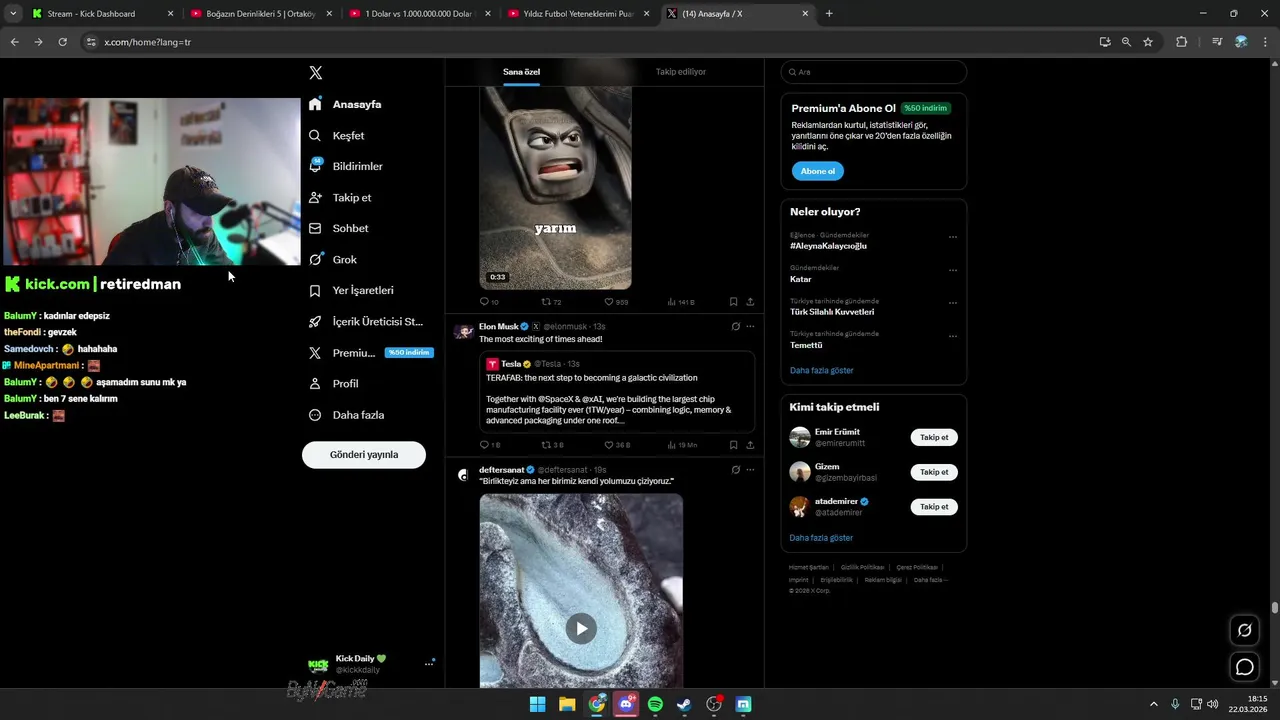Play the deftersanat video

(x=581, y=628)
